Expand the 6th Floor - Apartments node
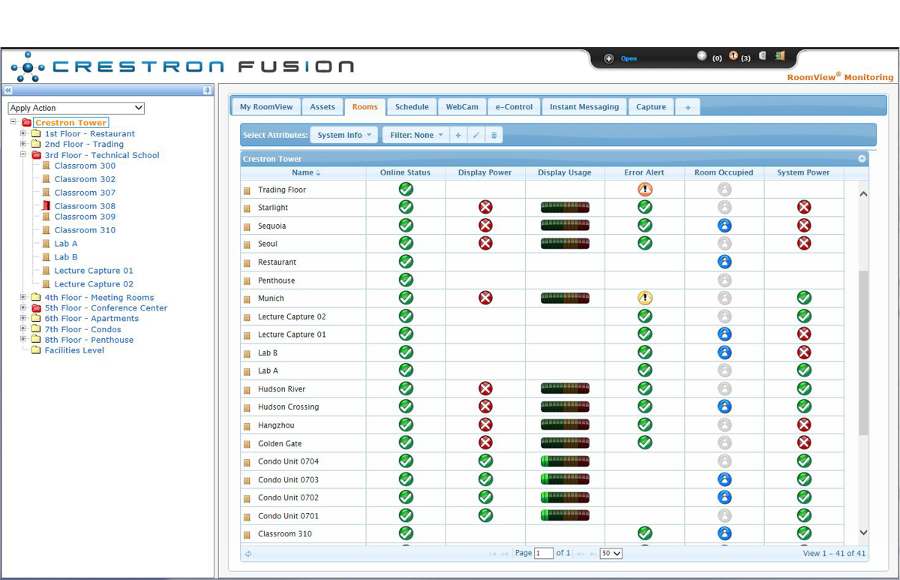 coord(23,318)
